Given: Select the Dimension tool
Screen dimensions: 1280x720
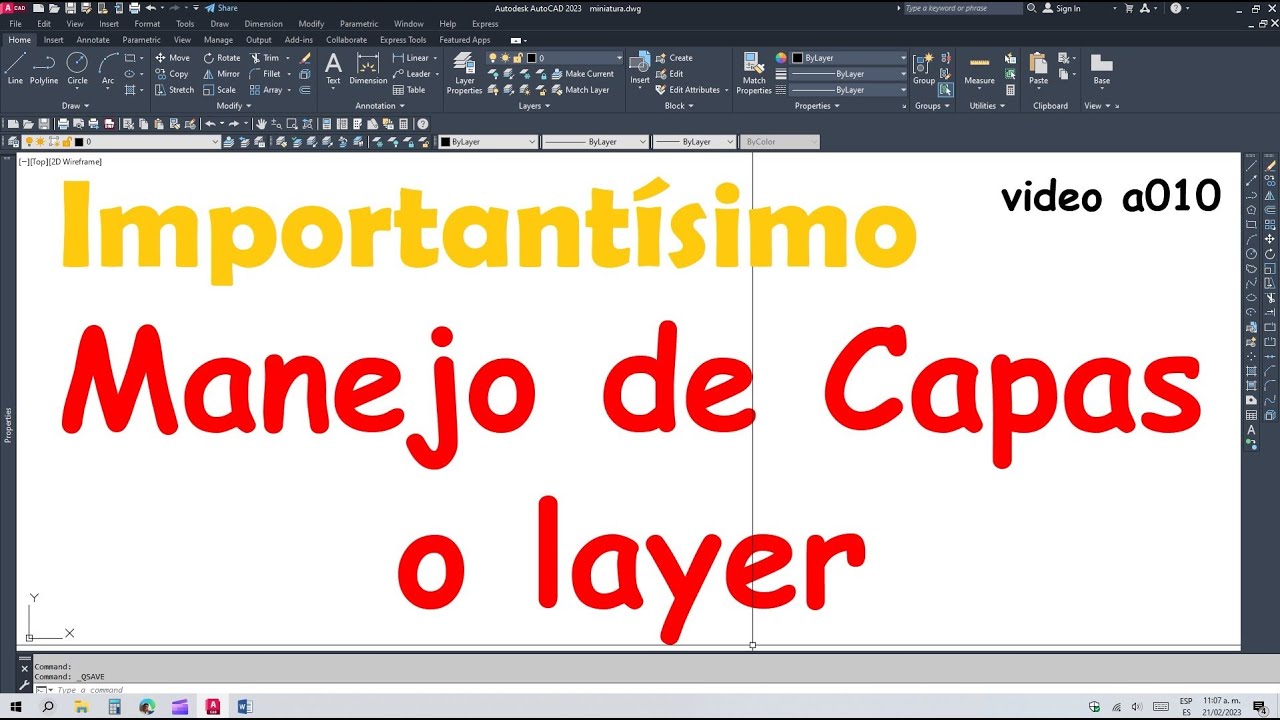Looking at the screenshot, I should click(x=368, y=69).
